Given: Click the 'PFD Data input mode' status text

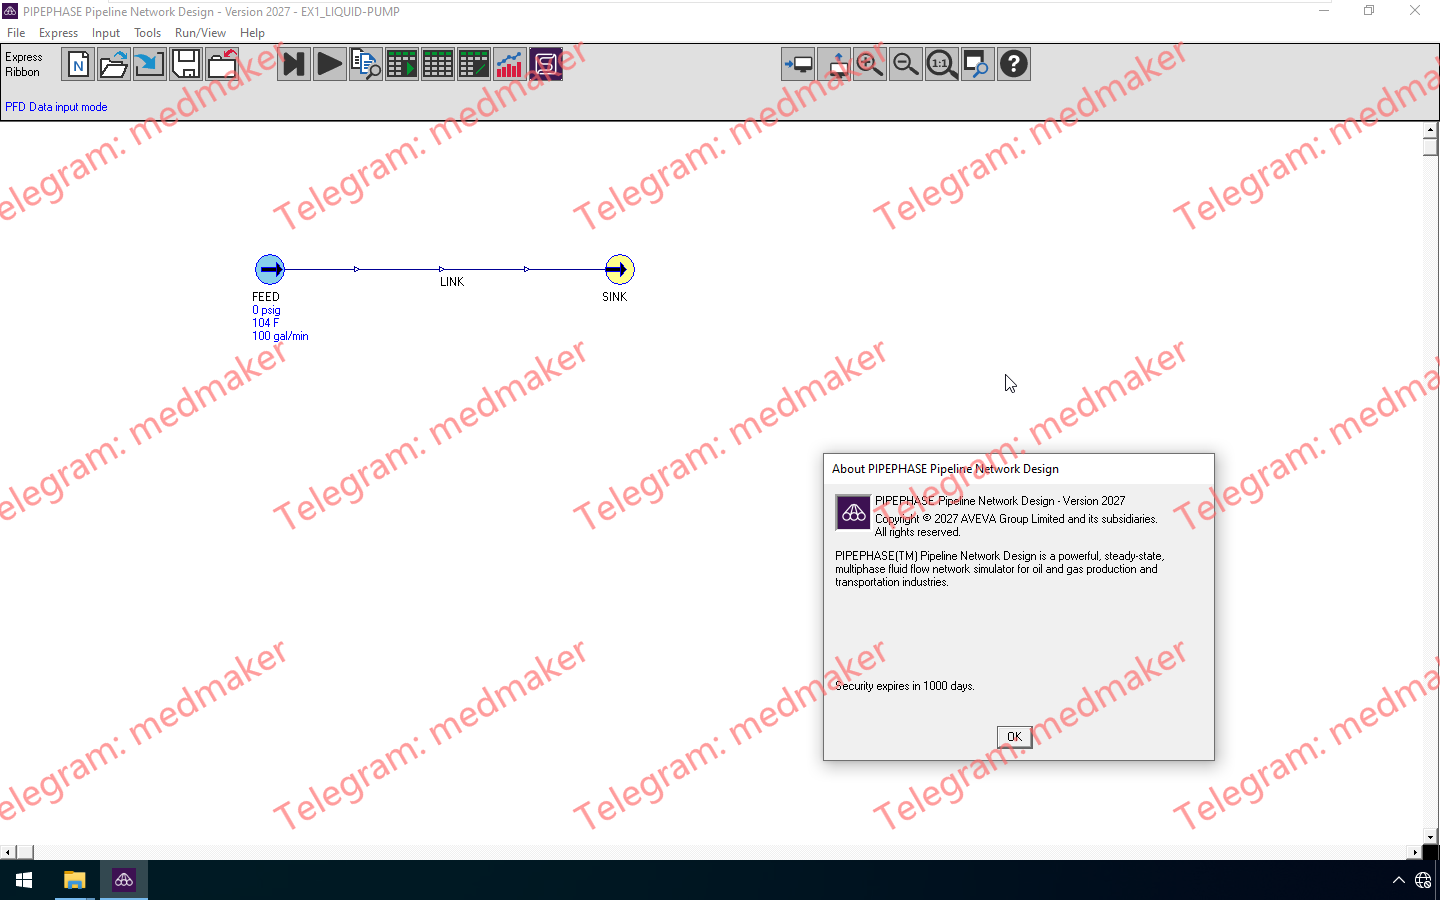Looking at the screenshot, I should point(56,107).
